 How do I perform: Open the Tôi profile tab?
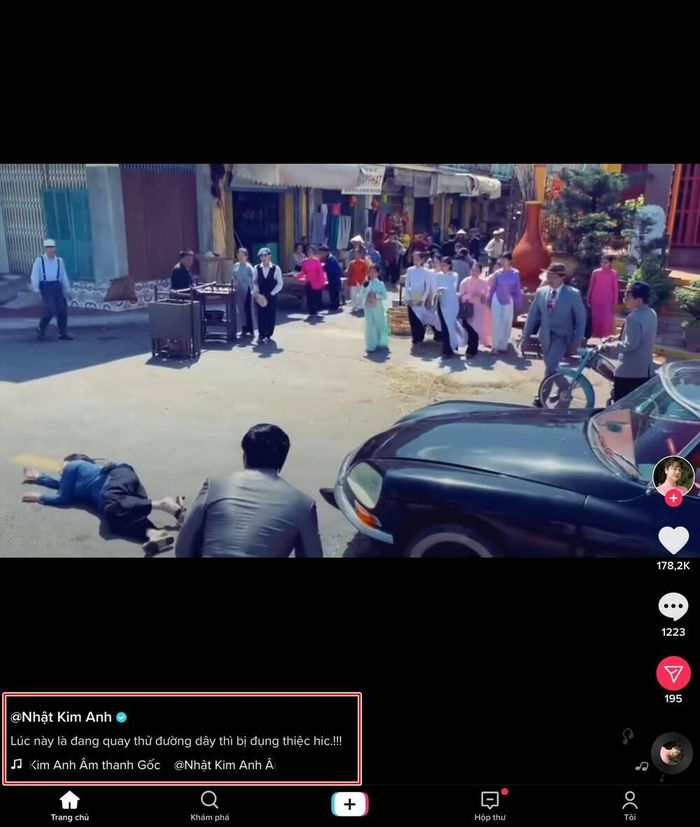[x=630, y=806]
